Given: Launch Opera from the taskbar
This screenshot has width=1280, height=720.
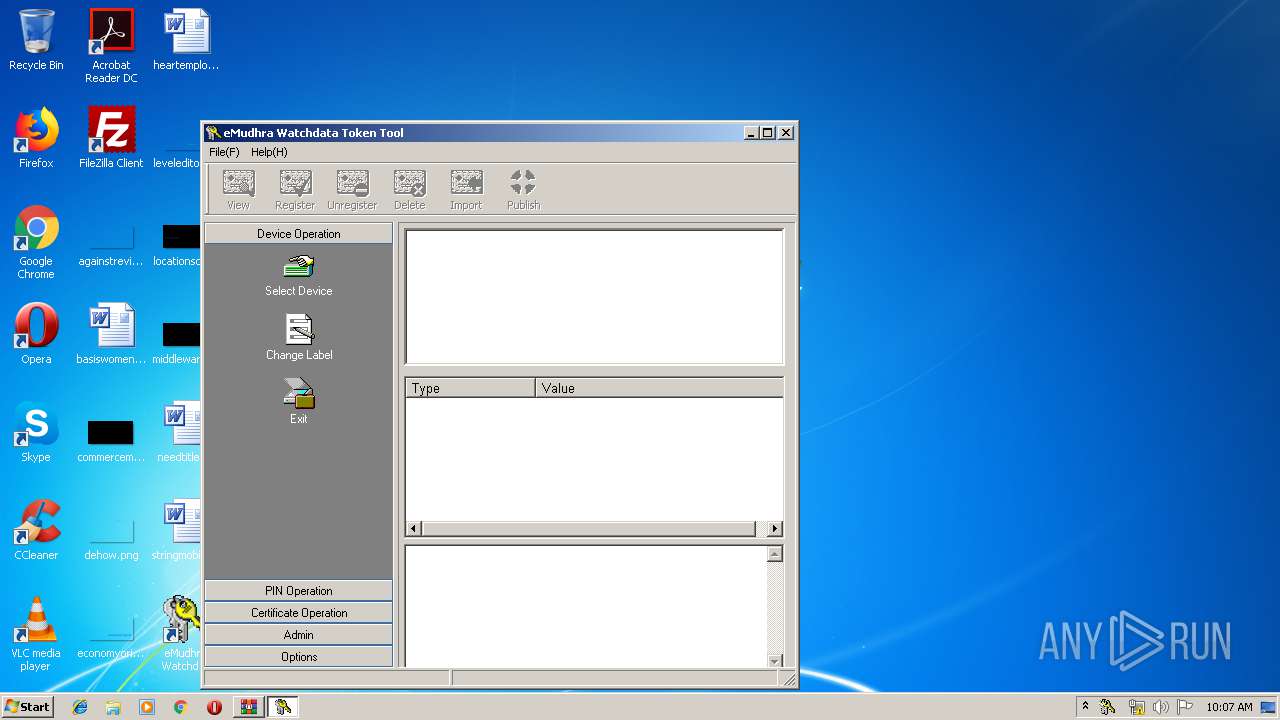Looking at the screenshot, I should pos(214,707).
